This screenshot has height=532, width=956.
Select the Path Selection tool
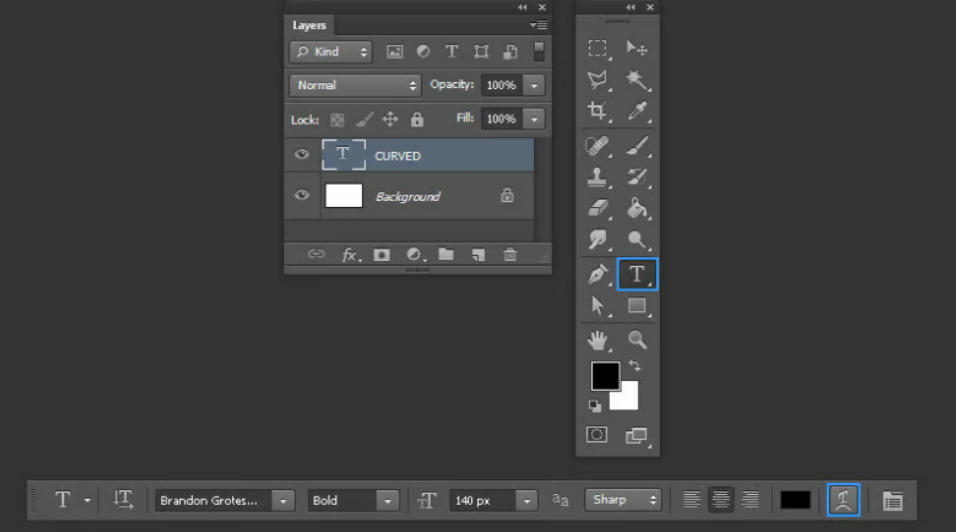pyautogui.click(x=598, y=305)
